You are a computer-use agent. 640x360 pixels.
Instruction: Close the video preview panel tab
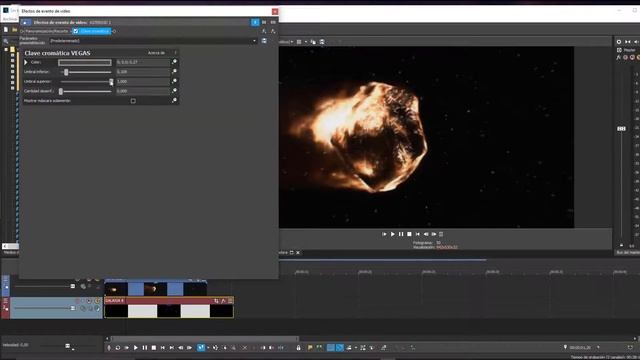coord(298,253)
